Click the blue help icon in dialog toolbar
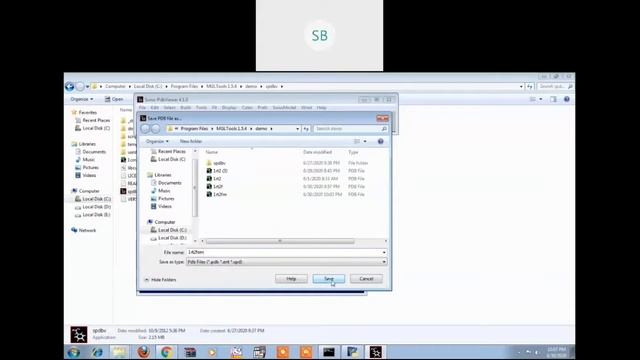 380,141
